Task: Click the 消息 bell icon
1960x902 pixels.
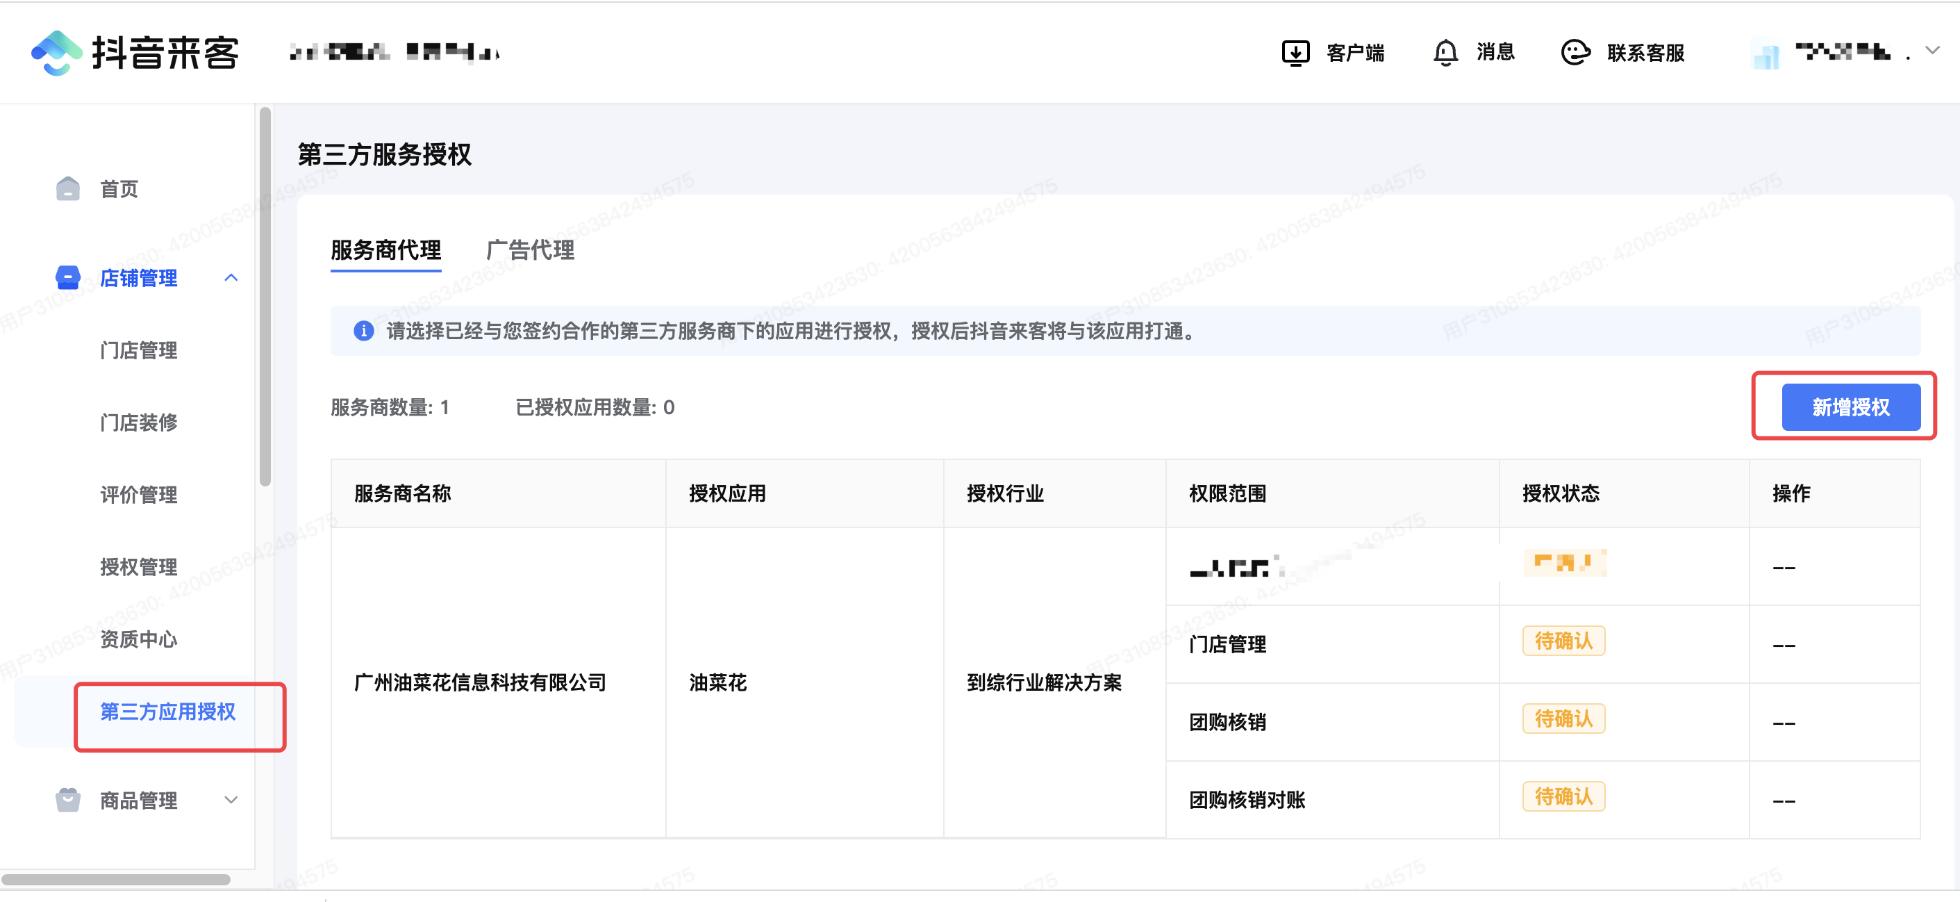Action: click(1445, 53)
